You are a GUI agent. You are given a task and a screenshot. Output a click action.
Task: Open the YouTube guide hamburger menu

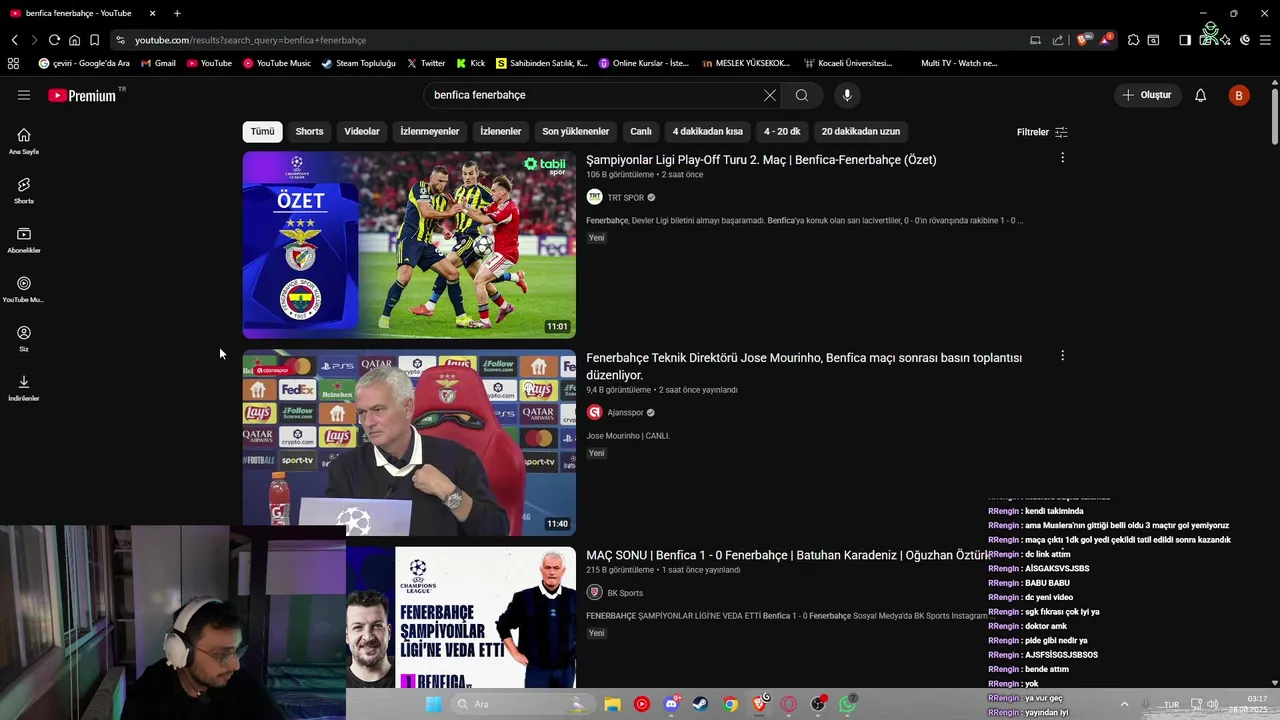[x=24, y=95]
